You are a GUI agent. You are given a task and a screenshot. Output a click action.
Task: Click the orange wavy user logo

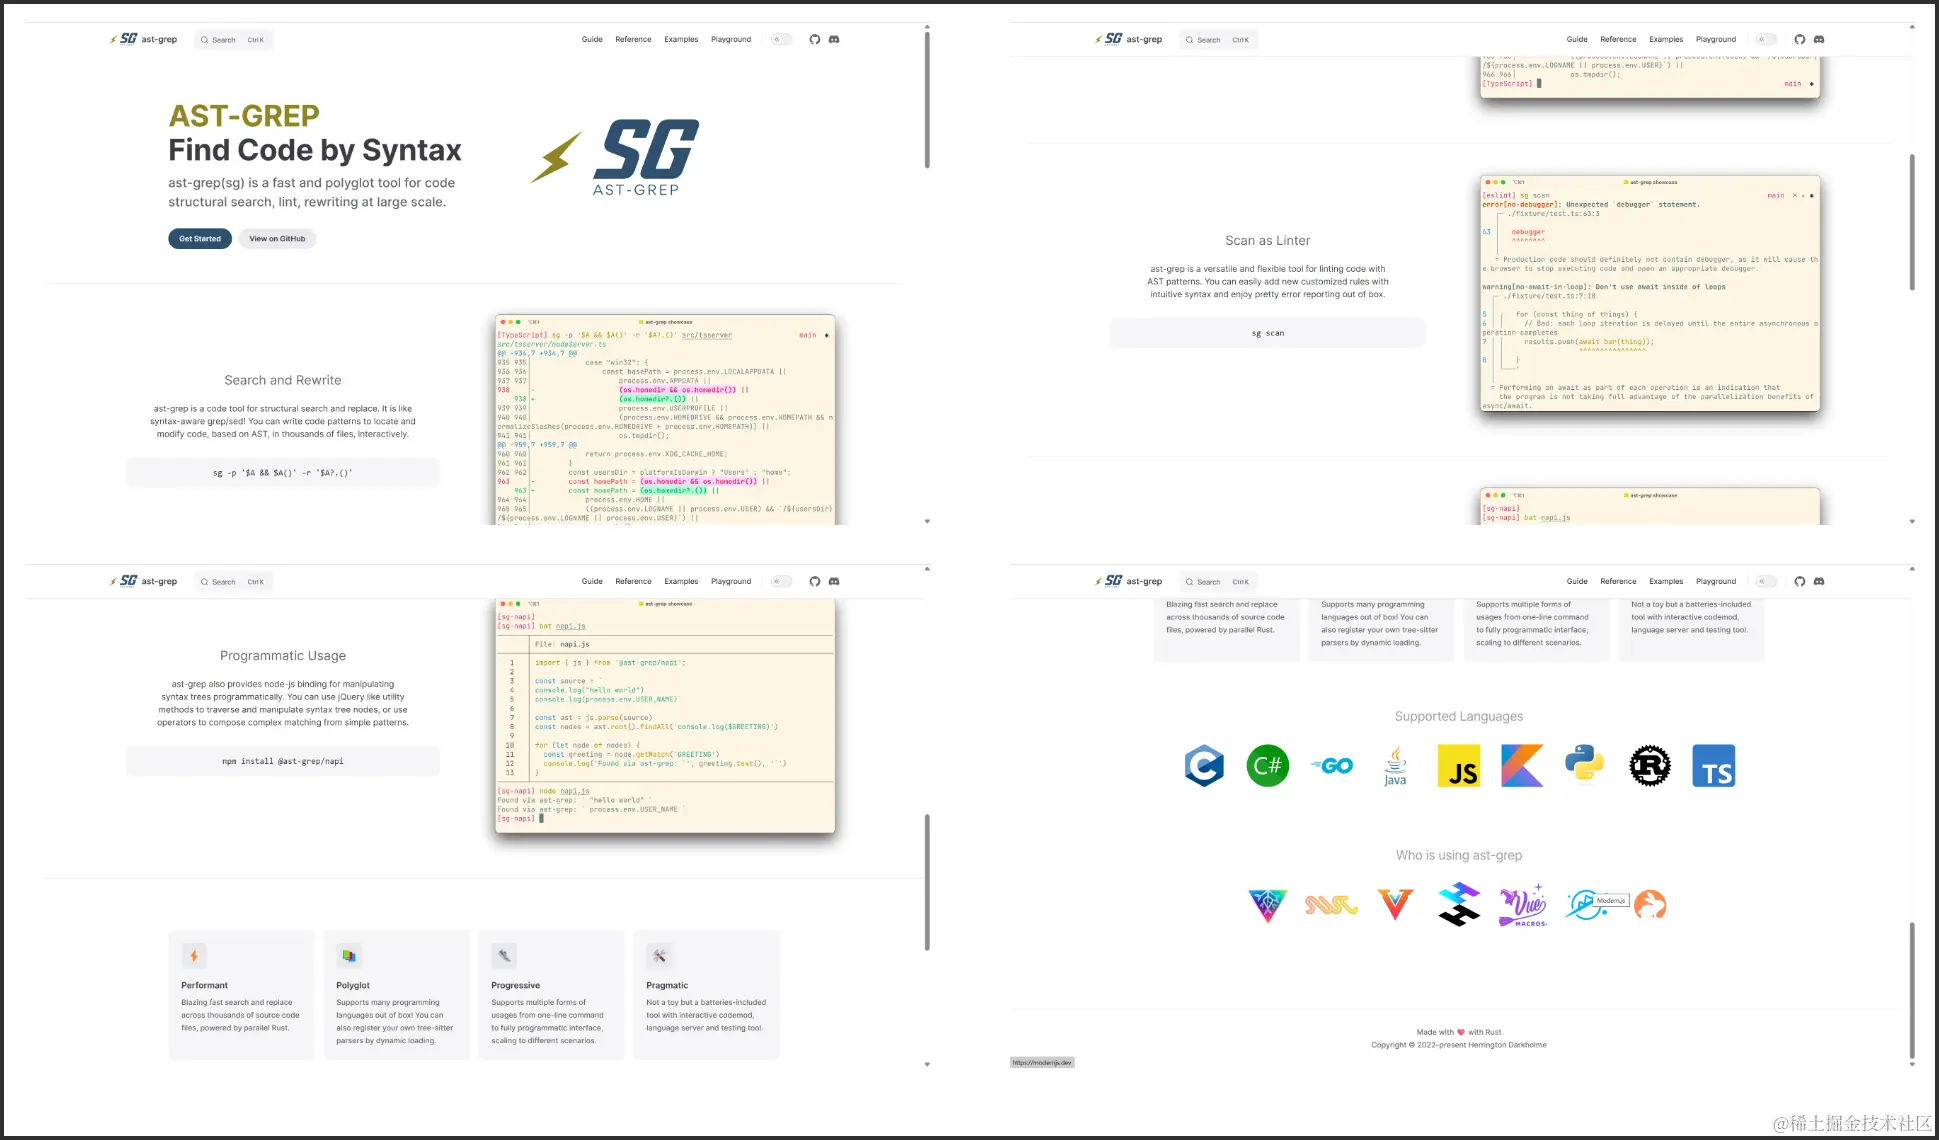1331,905
